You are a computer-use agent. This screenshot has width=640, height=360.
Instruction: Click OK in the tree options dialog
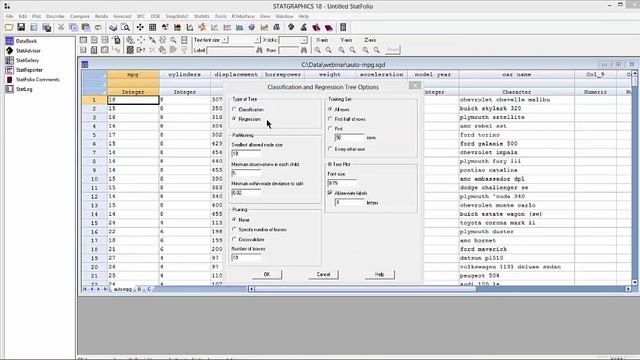pos(267,274)
